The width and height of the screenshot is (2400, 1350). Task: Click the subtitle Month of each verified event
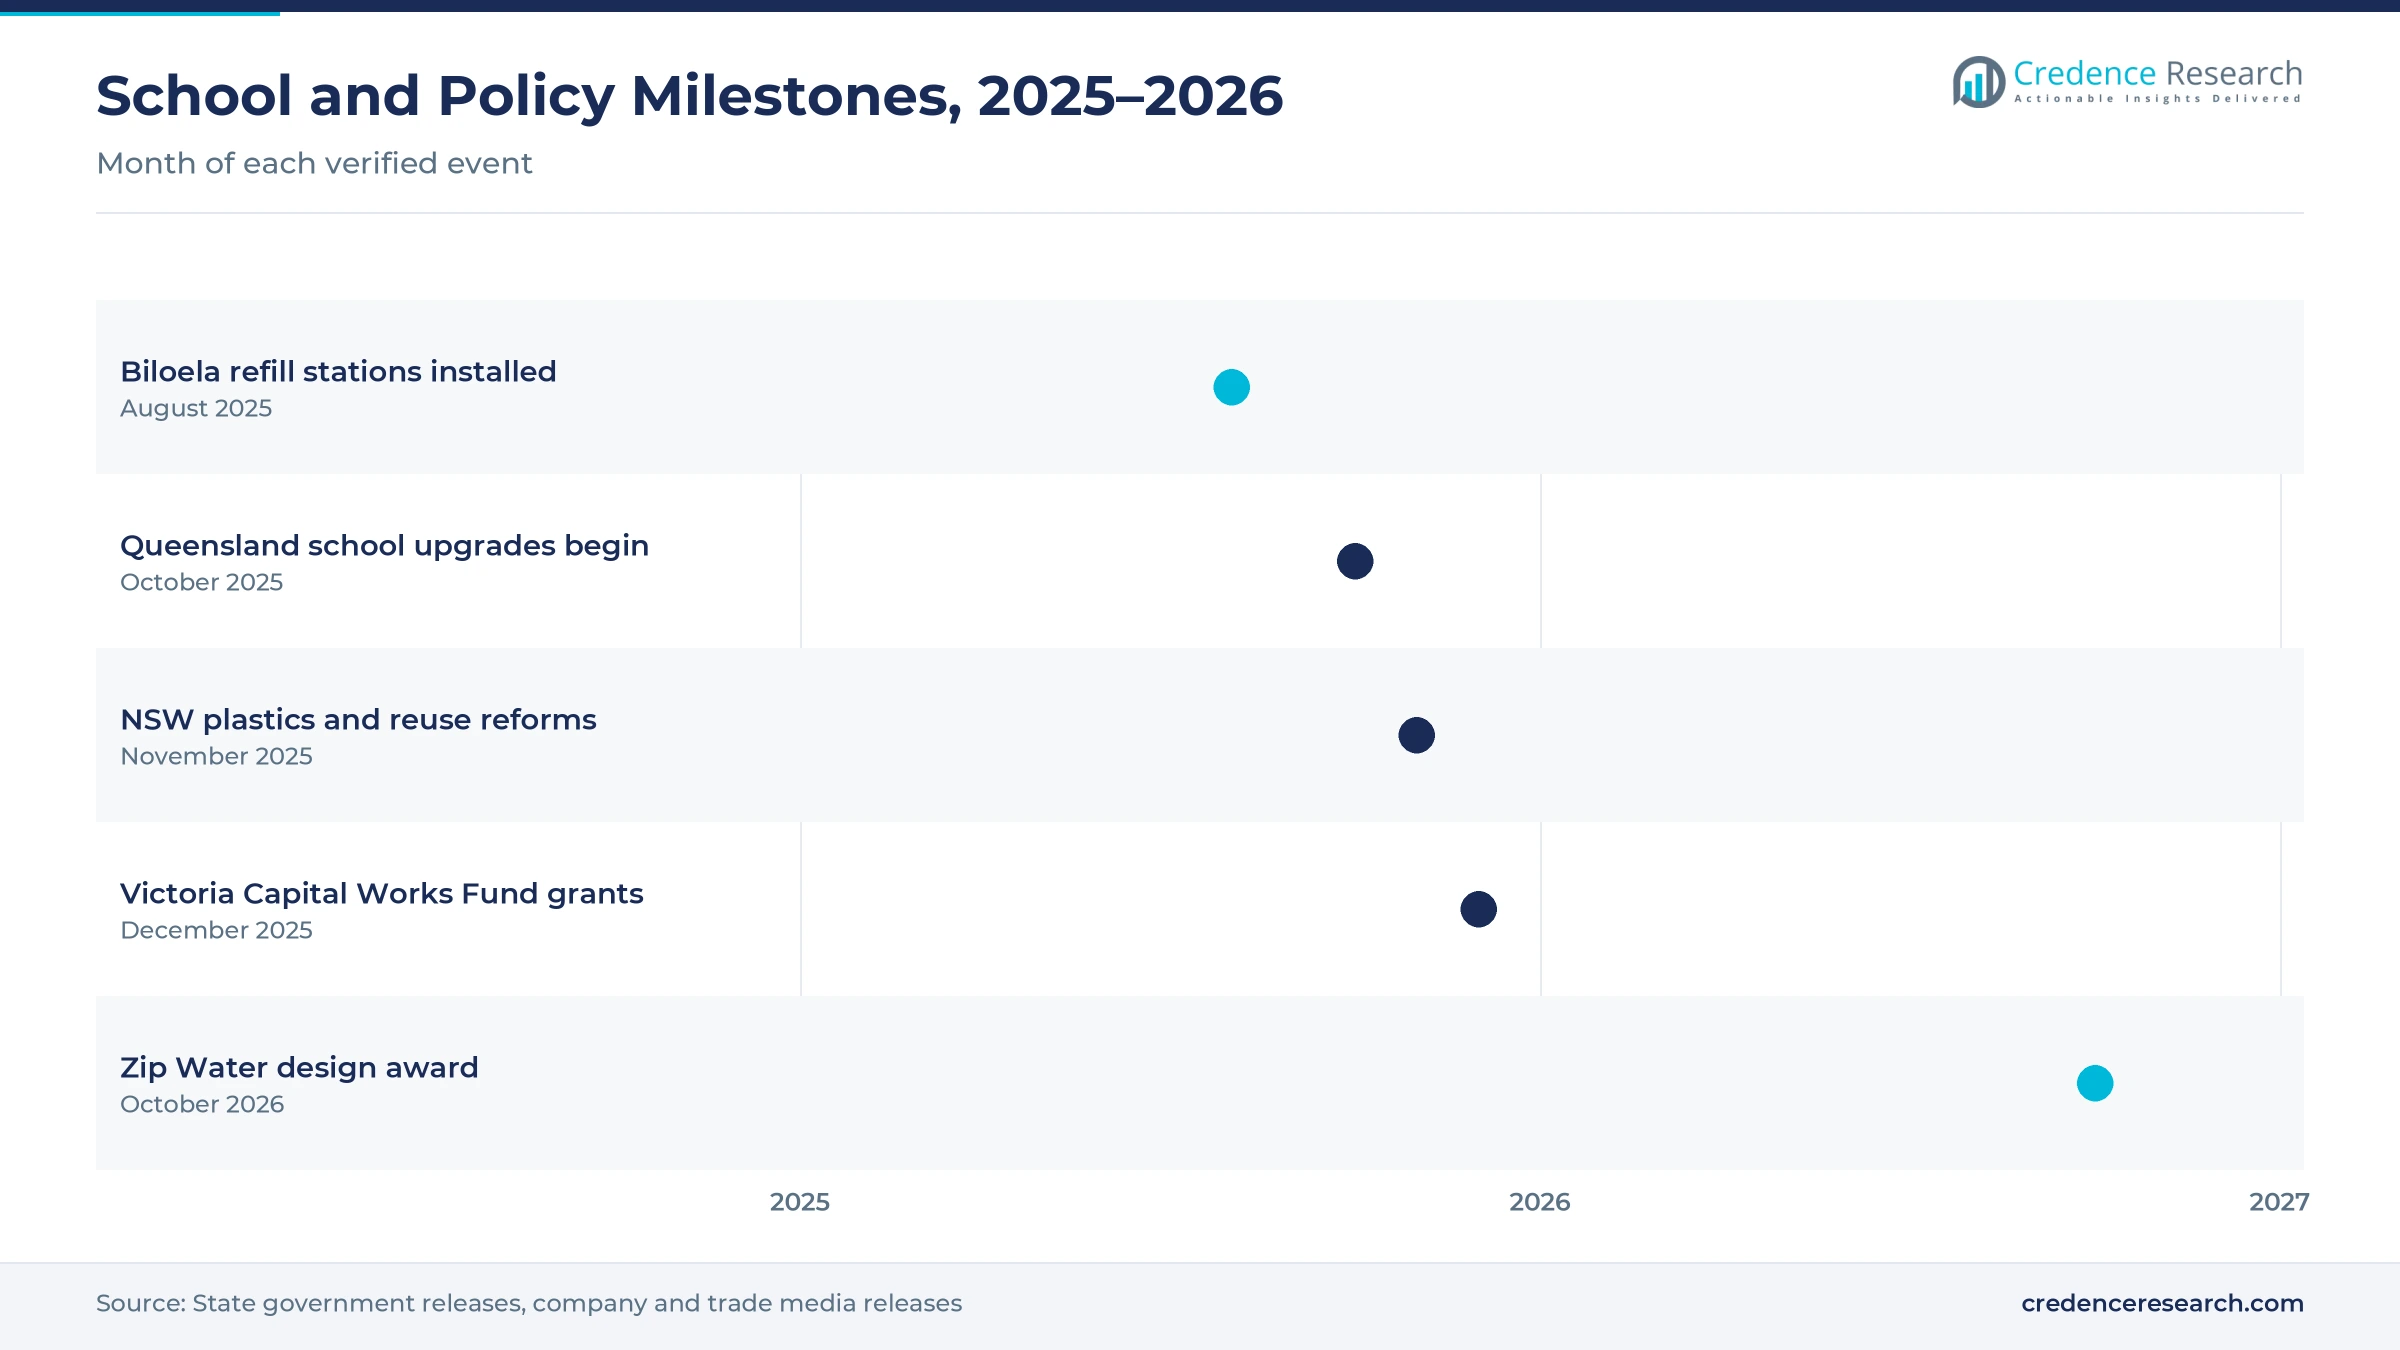314,163
